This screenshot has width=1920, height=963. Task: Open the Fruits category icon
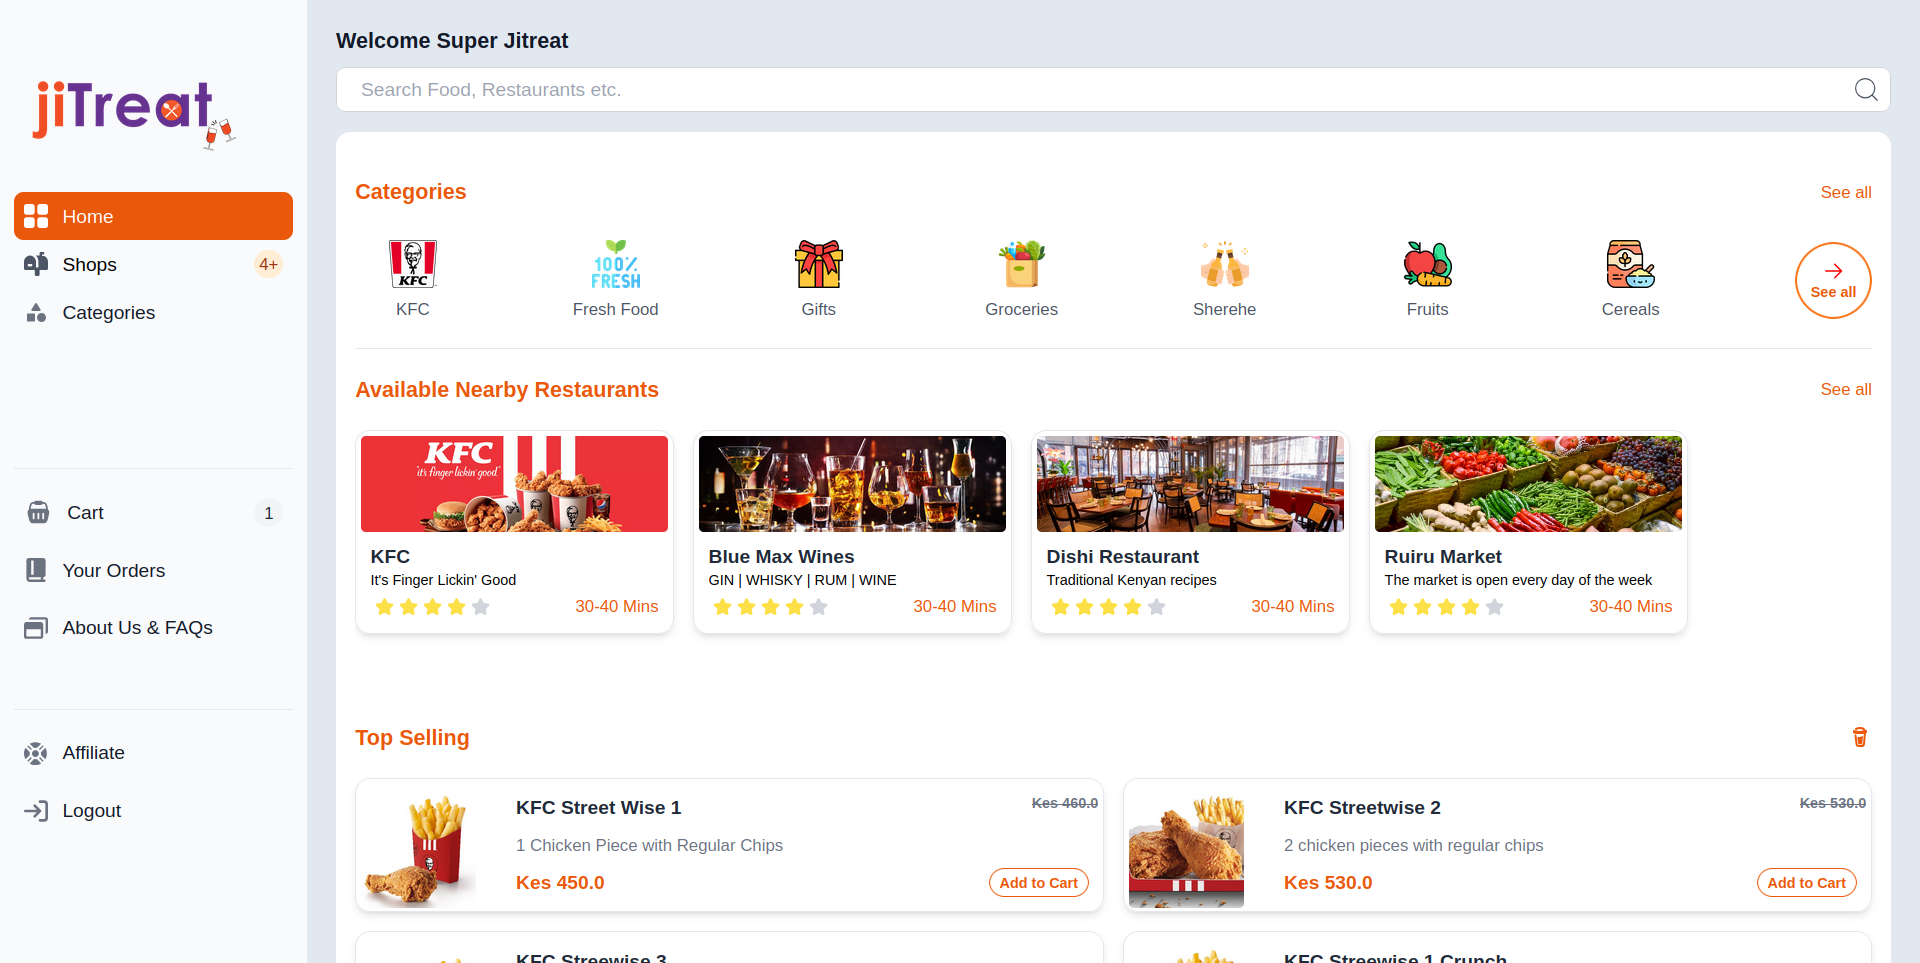click(1427, 264)
